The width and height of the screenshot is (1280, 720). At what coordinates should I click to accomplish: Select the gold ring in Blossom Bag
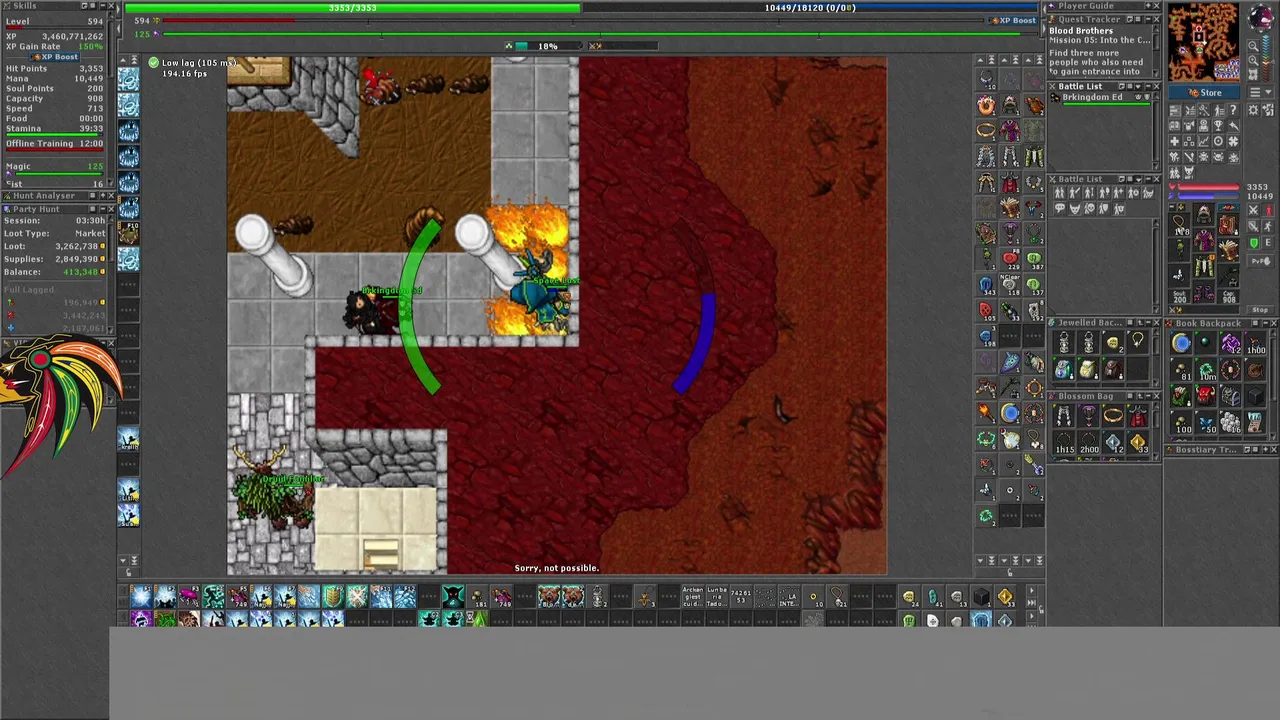click(1113, 415)
